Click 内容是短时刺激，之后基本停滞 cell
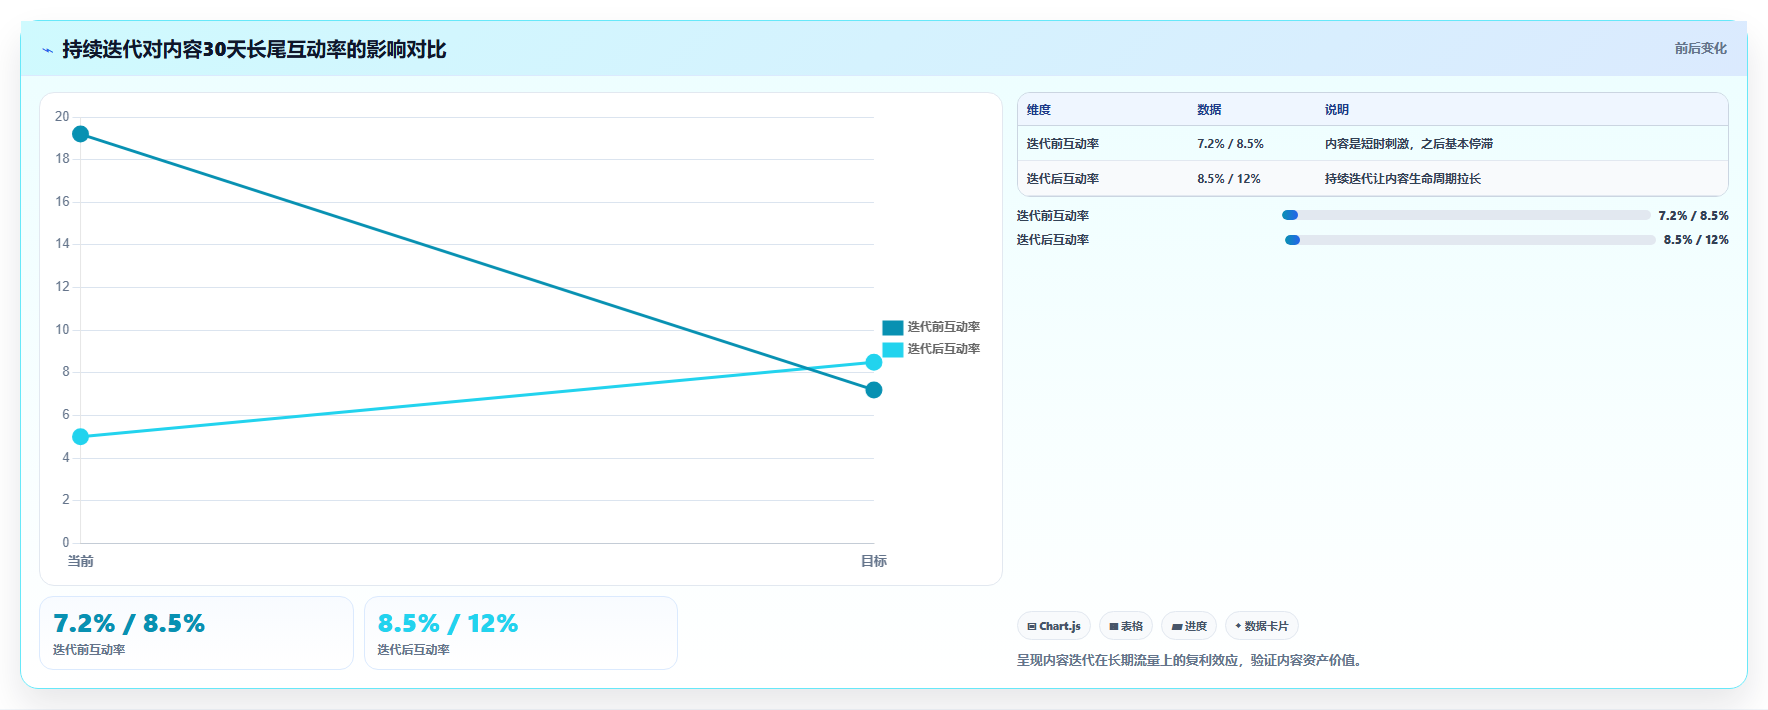 (x=1408, y=144)
